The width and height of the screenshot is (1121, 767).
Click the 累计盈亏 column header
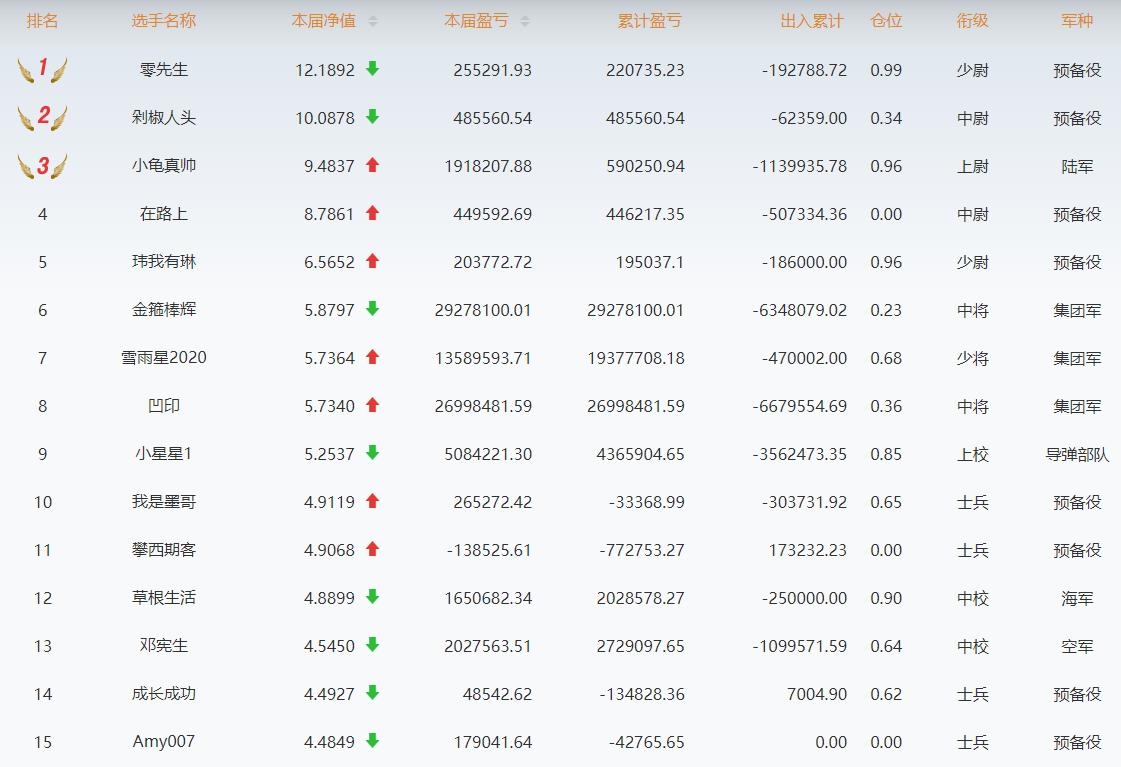(650, 21)
